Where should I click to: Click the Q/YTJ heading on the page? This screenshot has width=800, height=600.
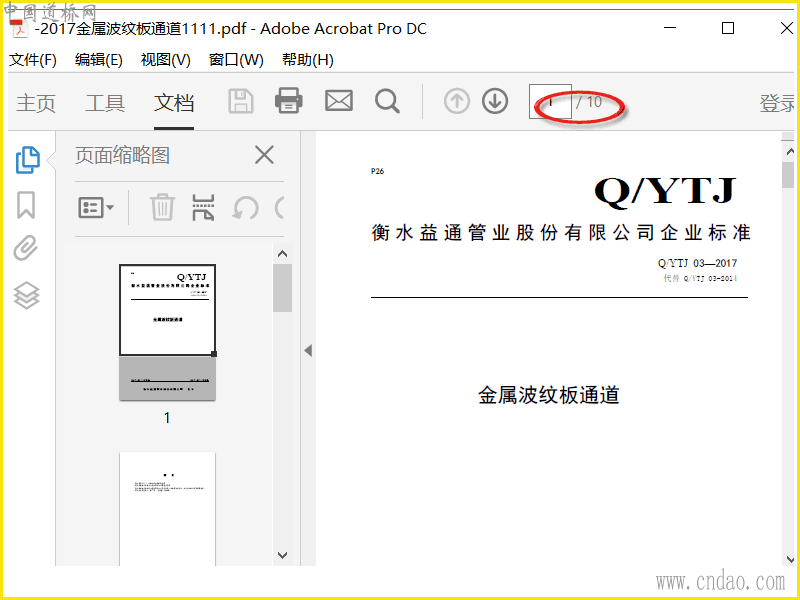point(665,191)
